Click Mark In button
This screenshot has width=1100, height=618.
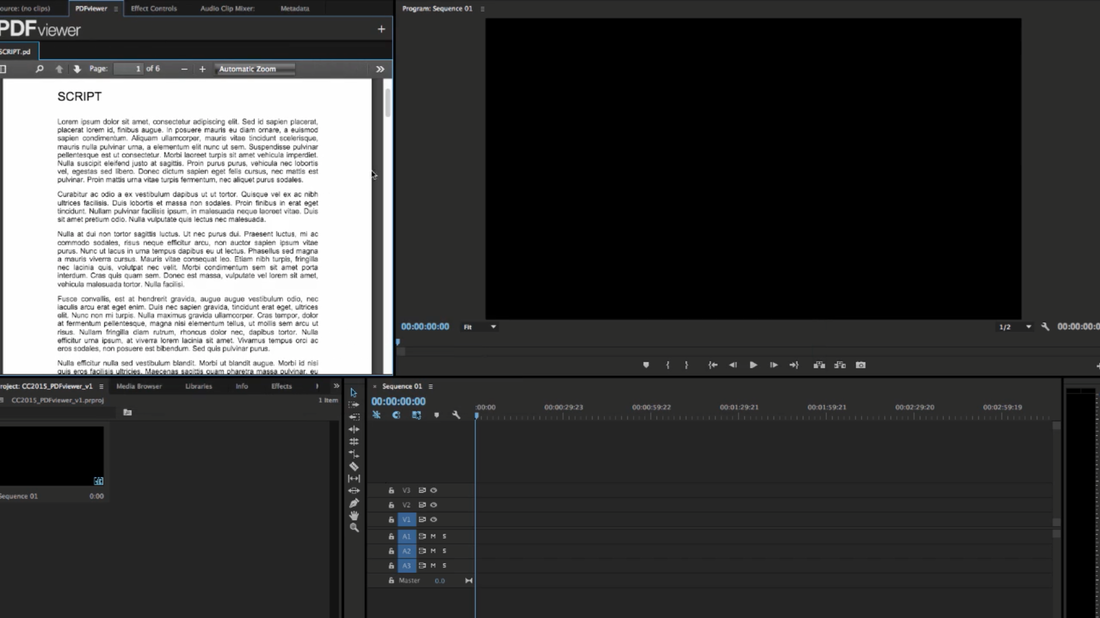pos(667,365)
